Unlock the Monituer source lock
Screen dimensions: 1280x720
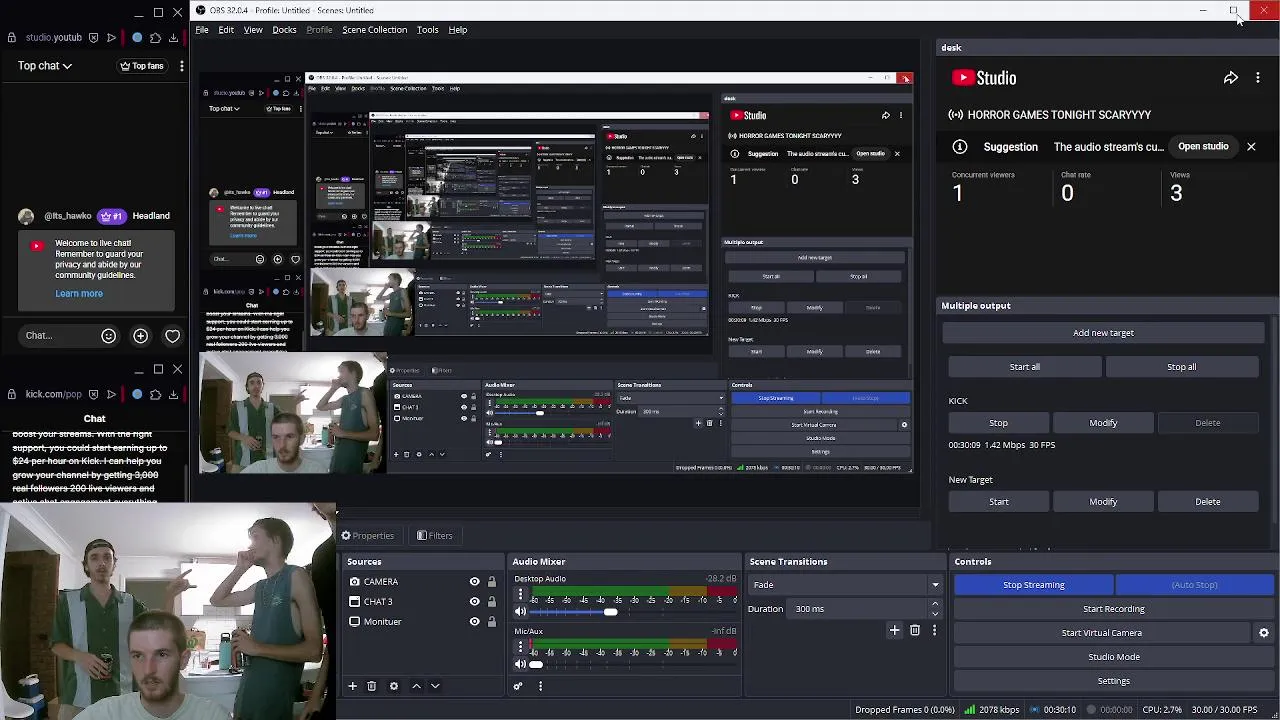pyautogui.click(x=491, y=622)
